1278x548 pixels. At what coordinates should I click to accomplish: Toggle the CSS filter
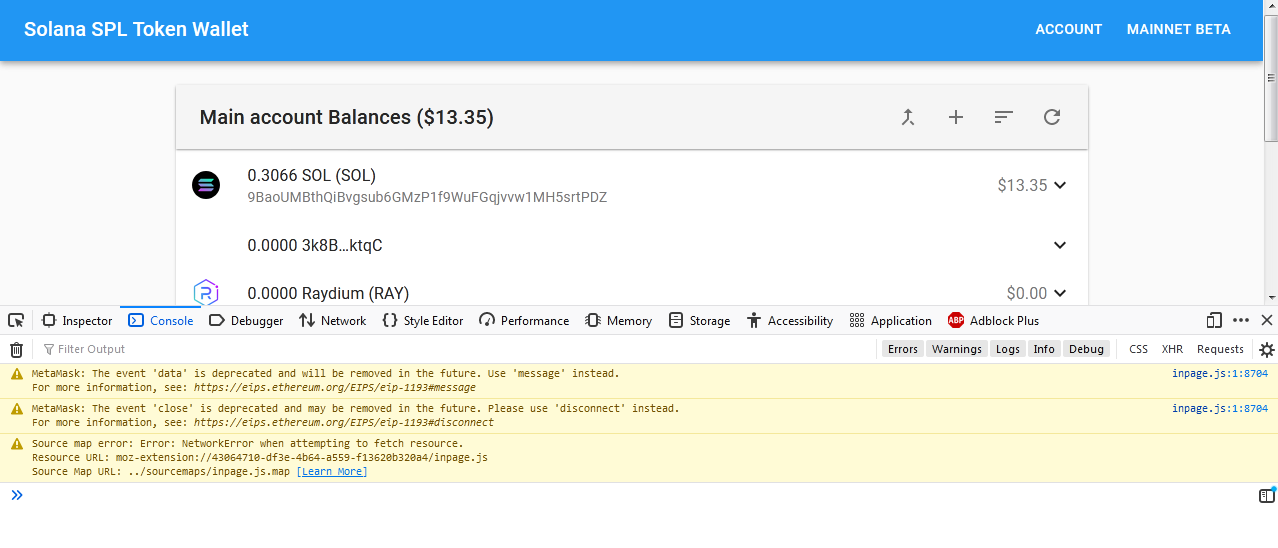click(1138, 349)
